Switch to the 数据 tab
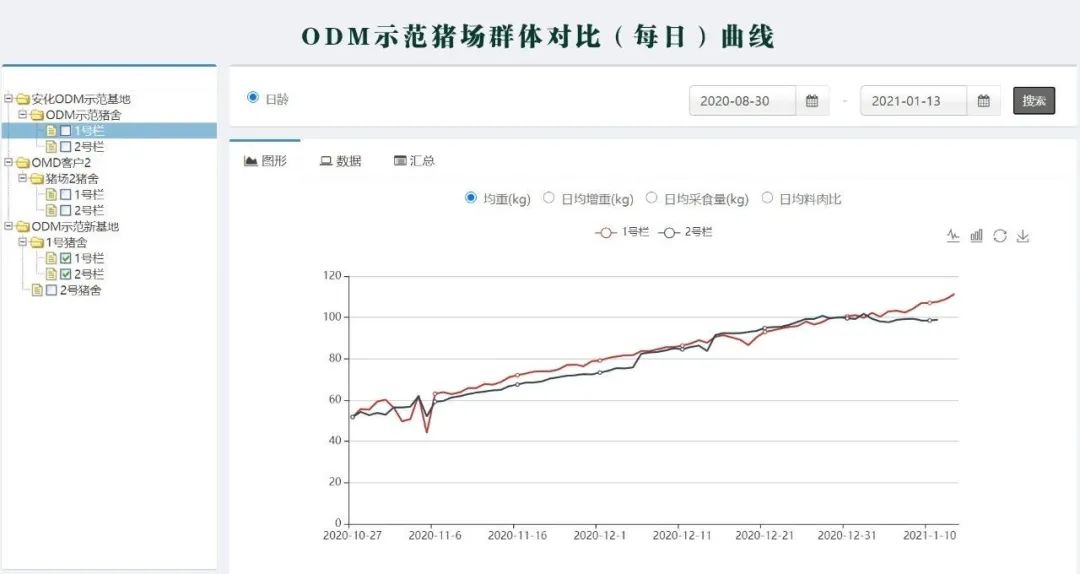The height and width of the screenshot is (574, 1080). [x=340, y=161]
